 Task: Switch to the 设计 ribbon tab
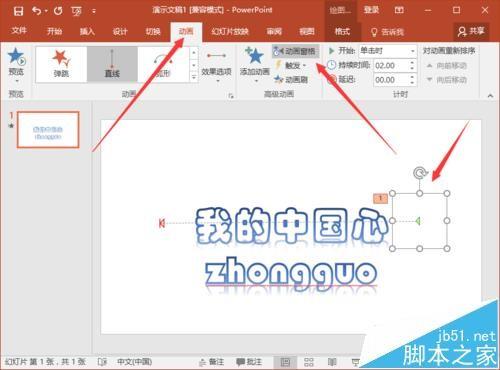pyautogui.click(x=120, y=31)
